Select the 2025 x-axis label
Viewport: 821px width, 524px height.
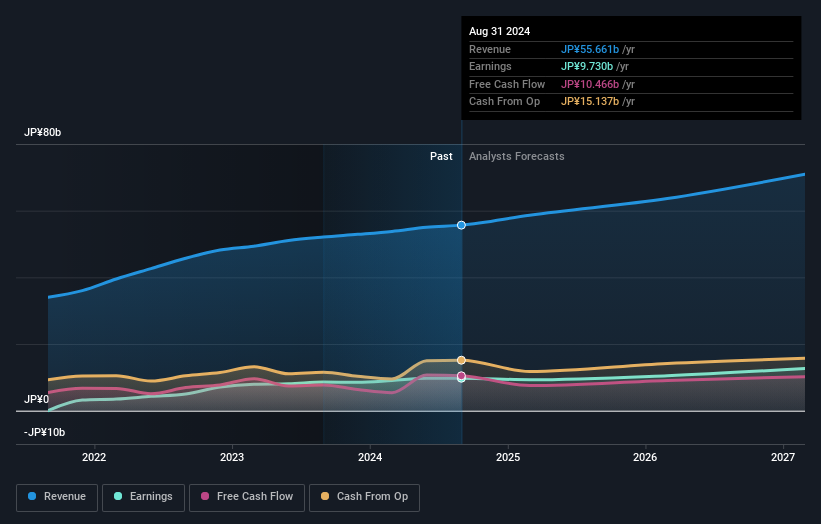[508, 457]
